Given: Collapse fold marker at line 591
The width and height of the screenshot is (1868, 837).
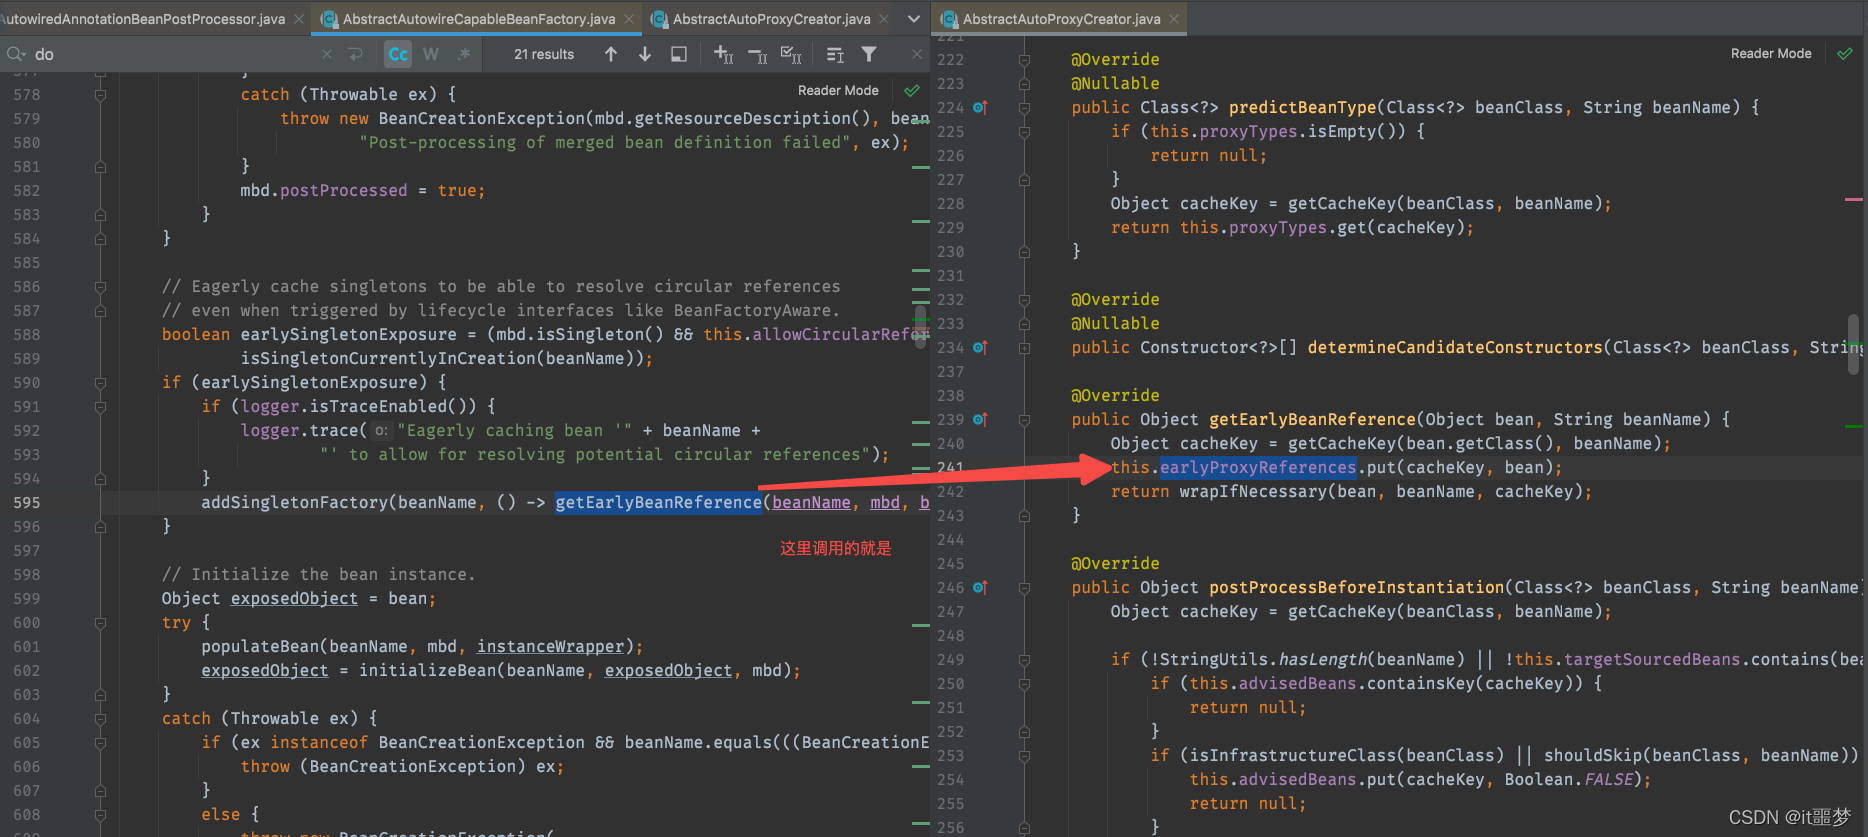Looking at the screenshot, I should [100, 407].
